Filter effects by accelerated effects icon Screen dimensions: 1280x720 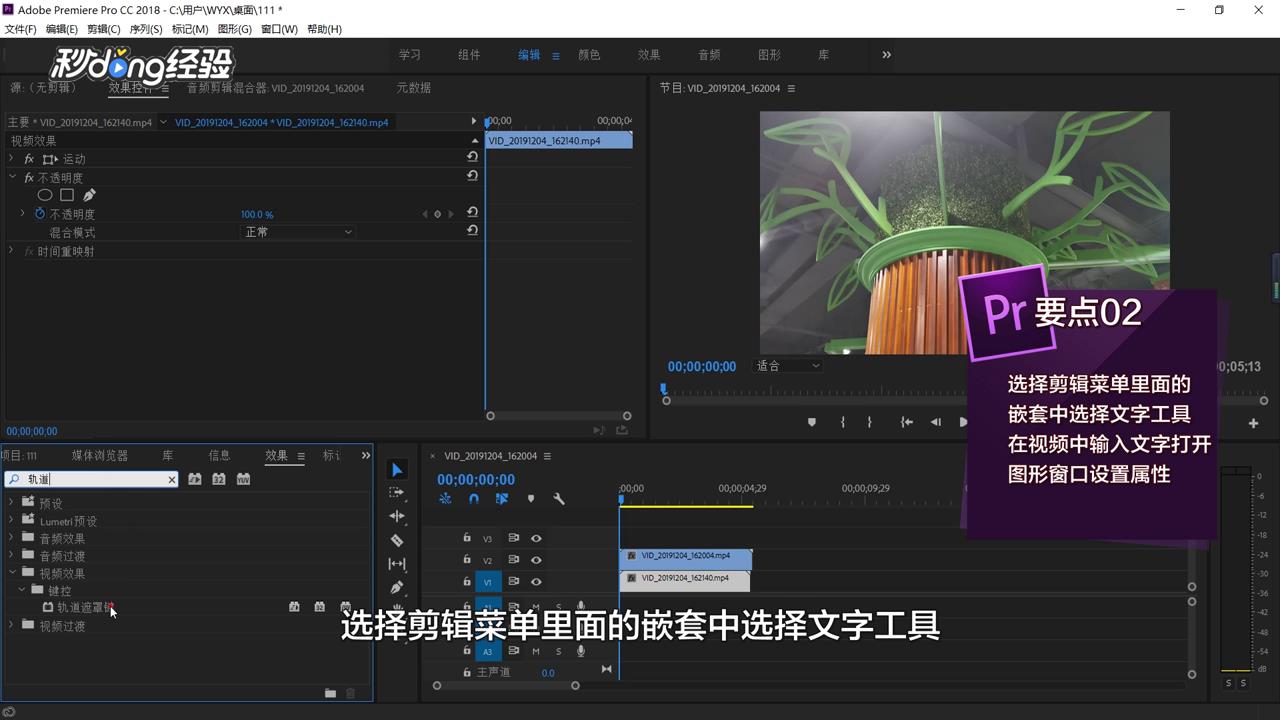195,479
